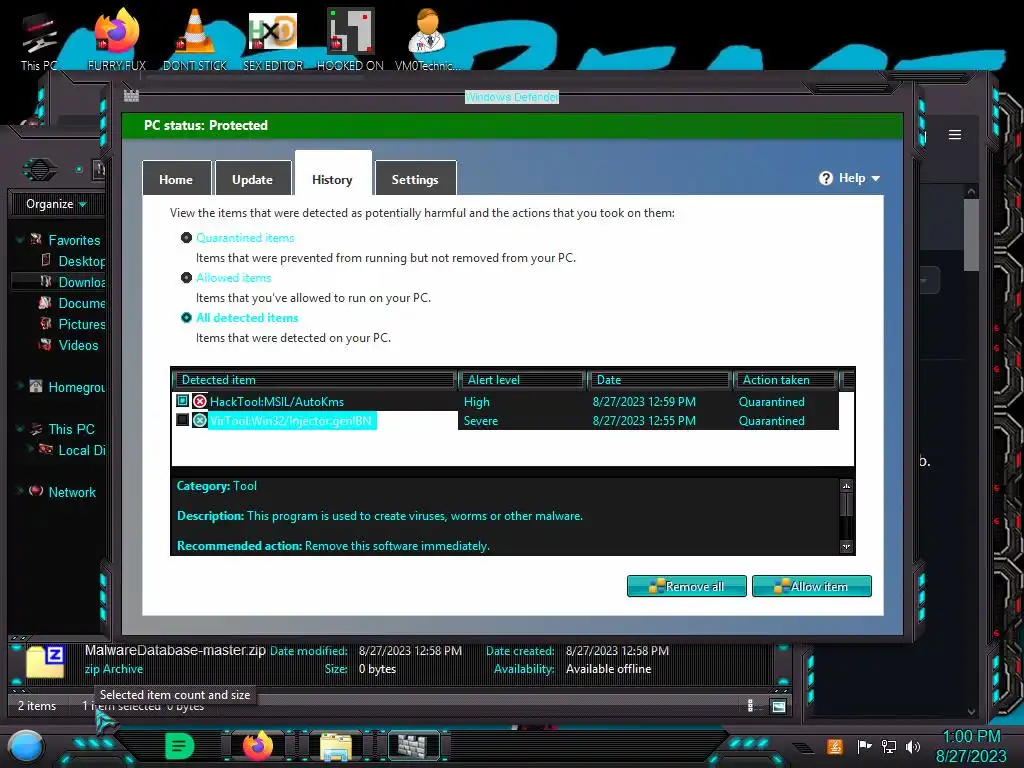Click the volume speaker tray icon
The width and height of the screenshot is (1024, 768).
pos(913,746)
